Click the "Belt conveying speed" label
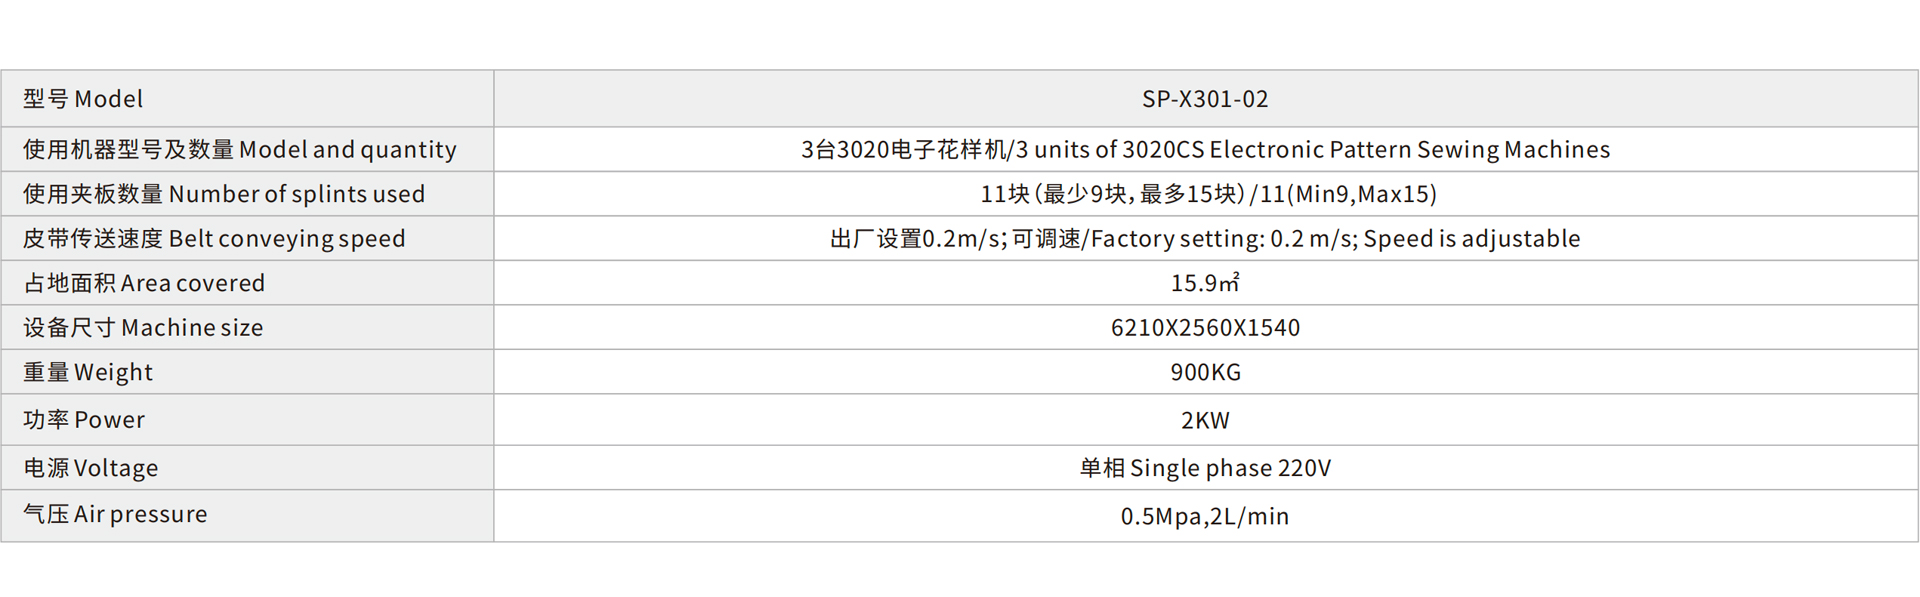Screen dimensions: 1920x597 214,238
